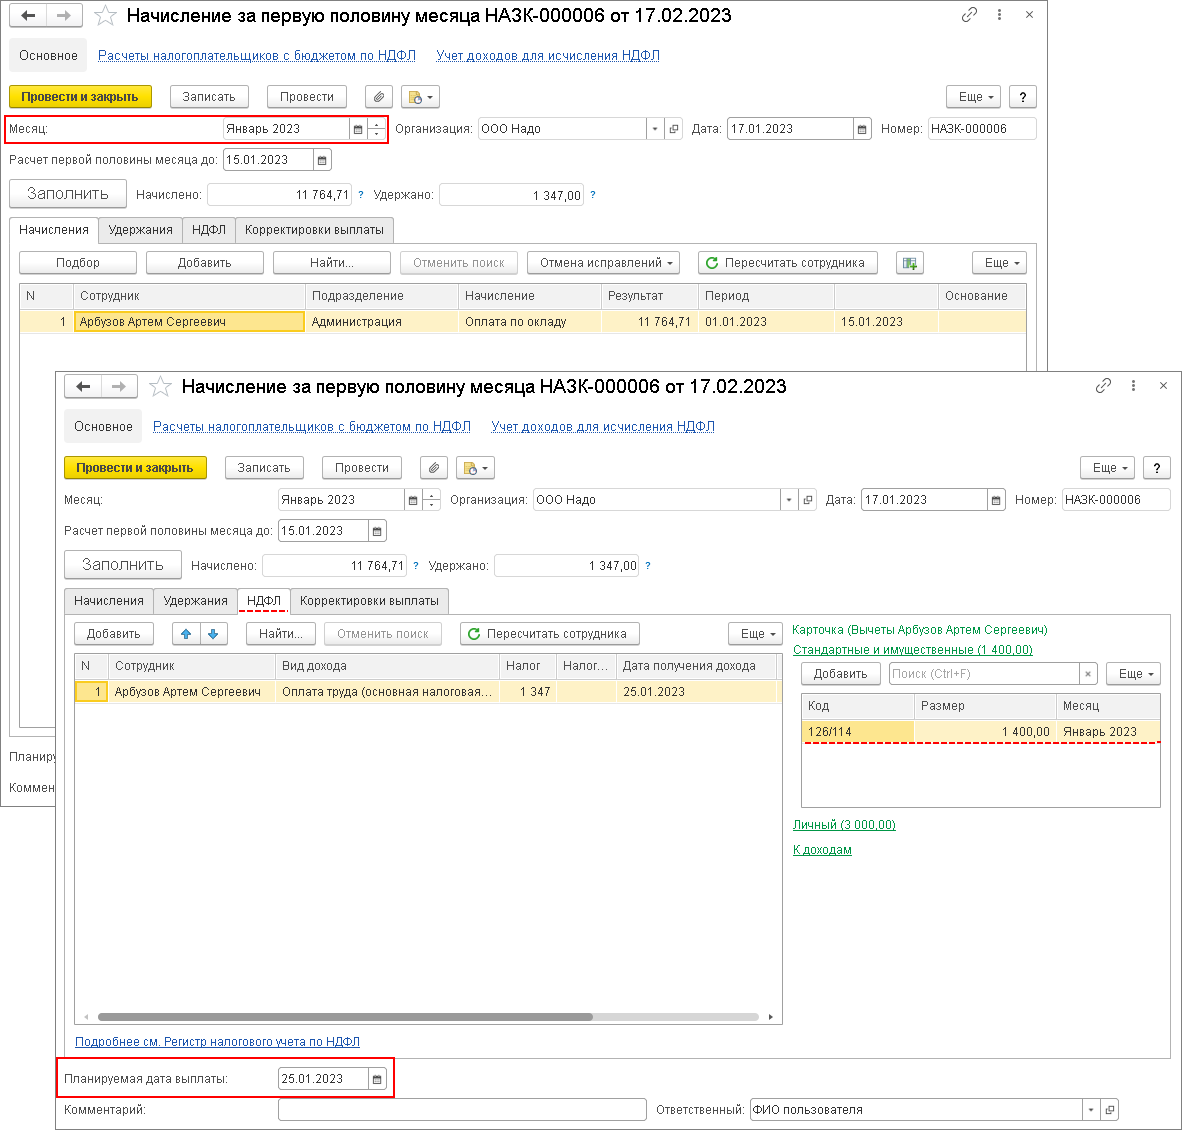
Task: Click back arrow in front window
Action: (x=83, y=387)
